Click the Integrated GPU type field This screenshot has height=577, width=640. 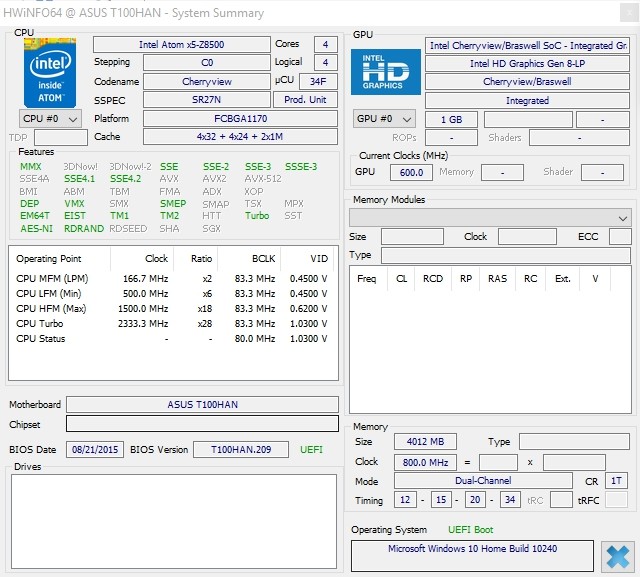coord(527,100)
